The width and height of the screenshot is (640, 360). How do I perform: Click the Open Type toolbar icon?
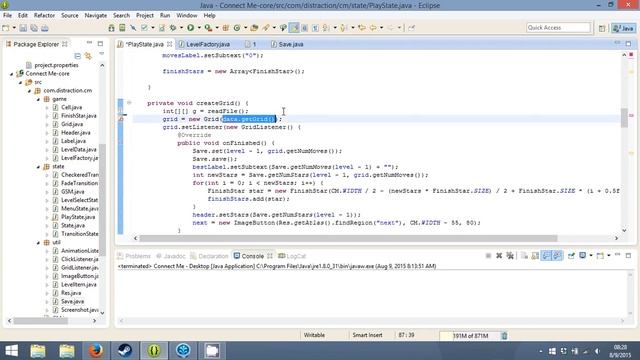coord(254,28)
